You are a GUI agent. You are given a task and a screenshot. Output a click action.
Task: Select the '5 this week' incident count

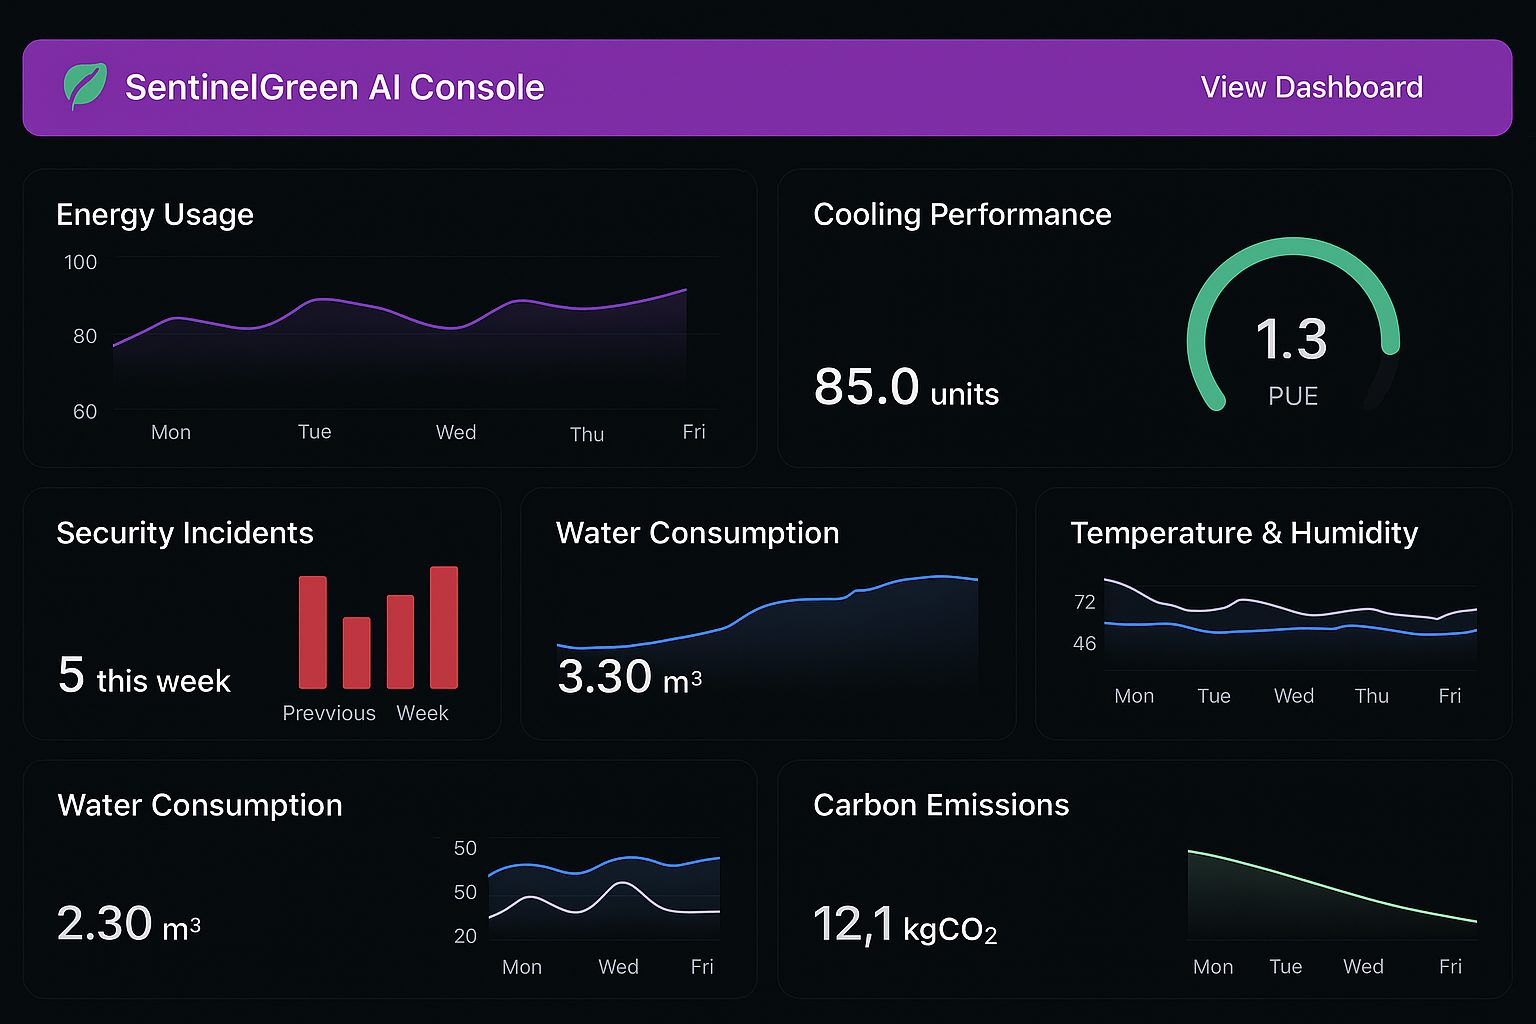coord(144,677)
